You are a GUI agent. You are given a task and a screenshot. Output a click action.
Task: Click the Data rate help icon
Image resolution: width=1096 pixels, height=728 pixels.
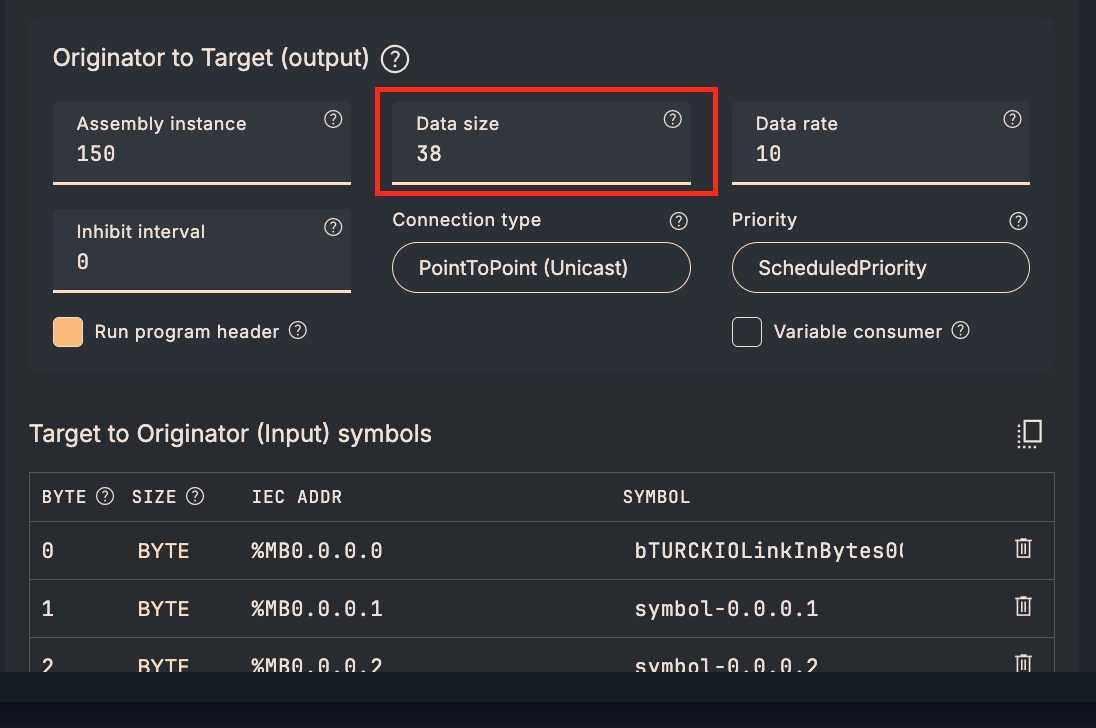pos(1012,119)
